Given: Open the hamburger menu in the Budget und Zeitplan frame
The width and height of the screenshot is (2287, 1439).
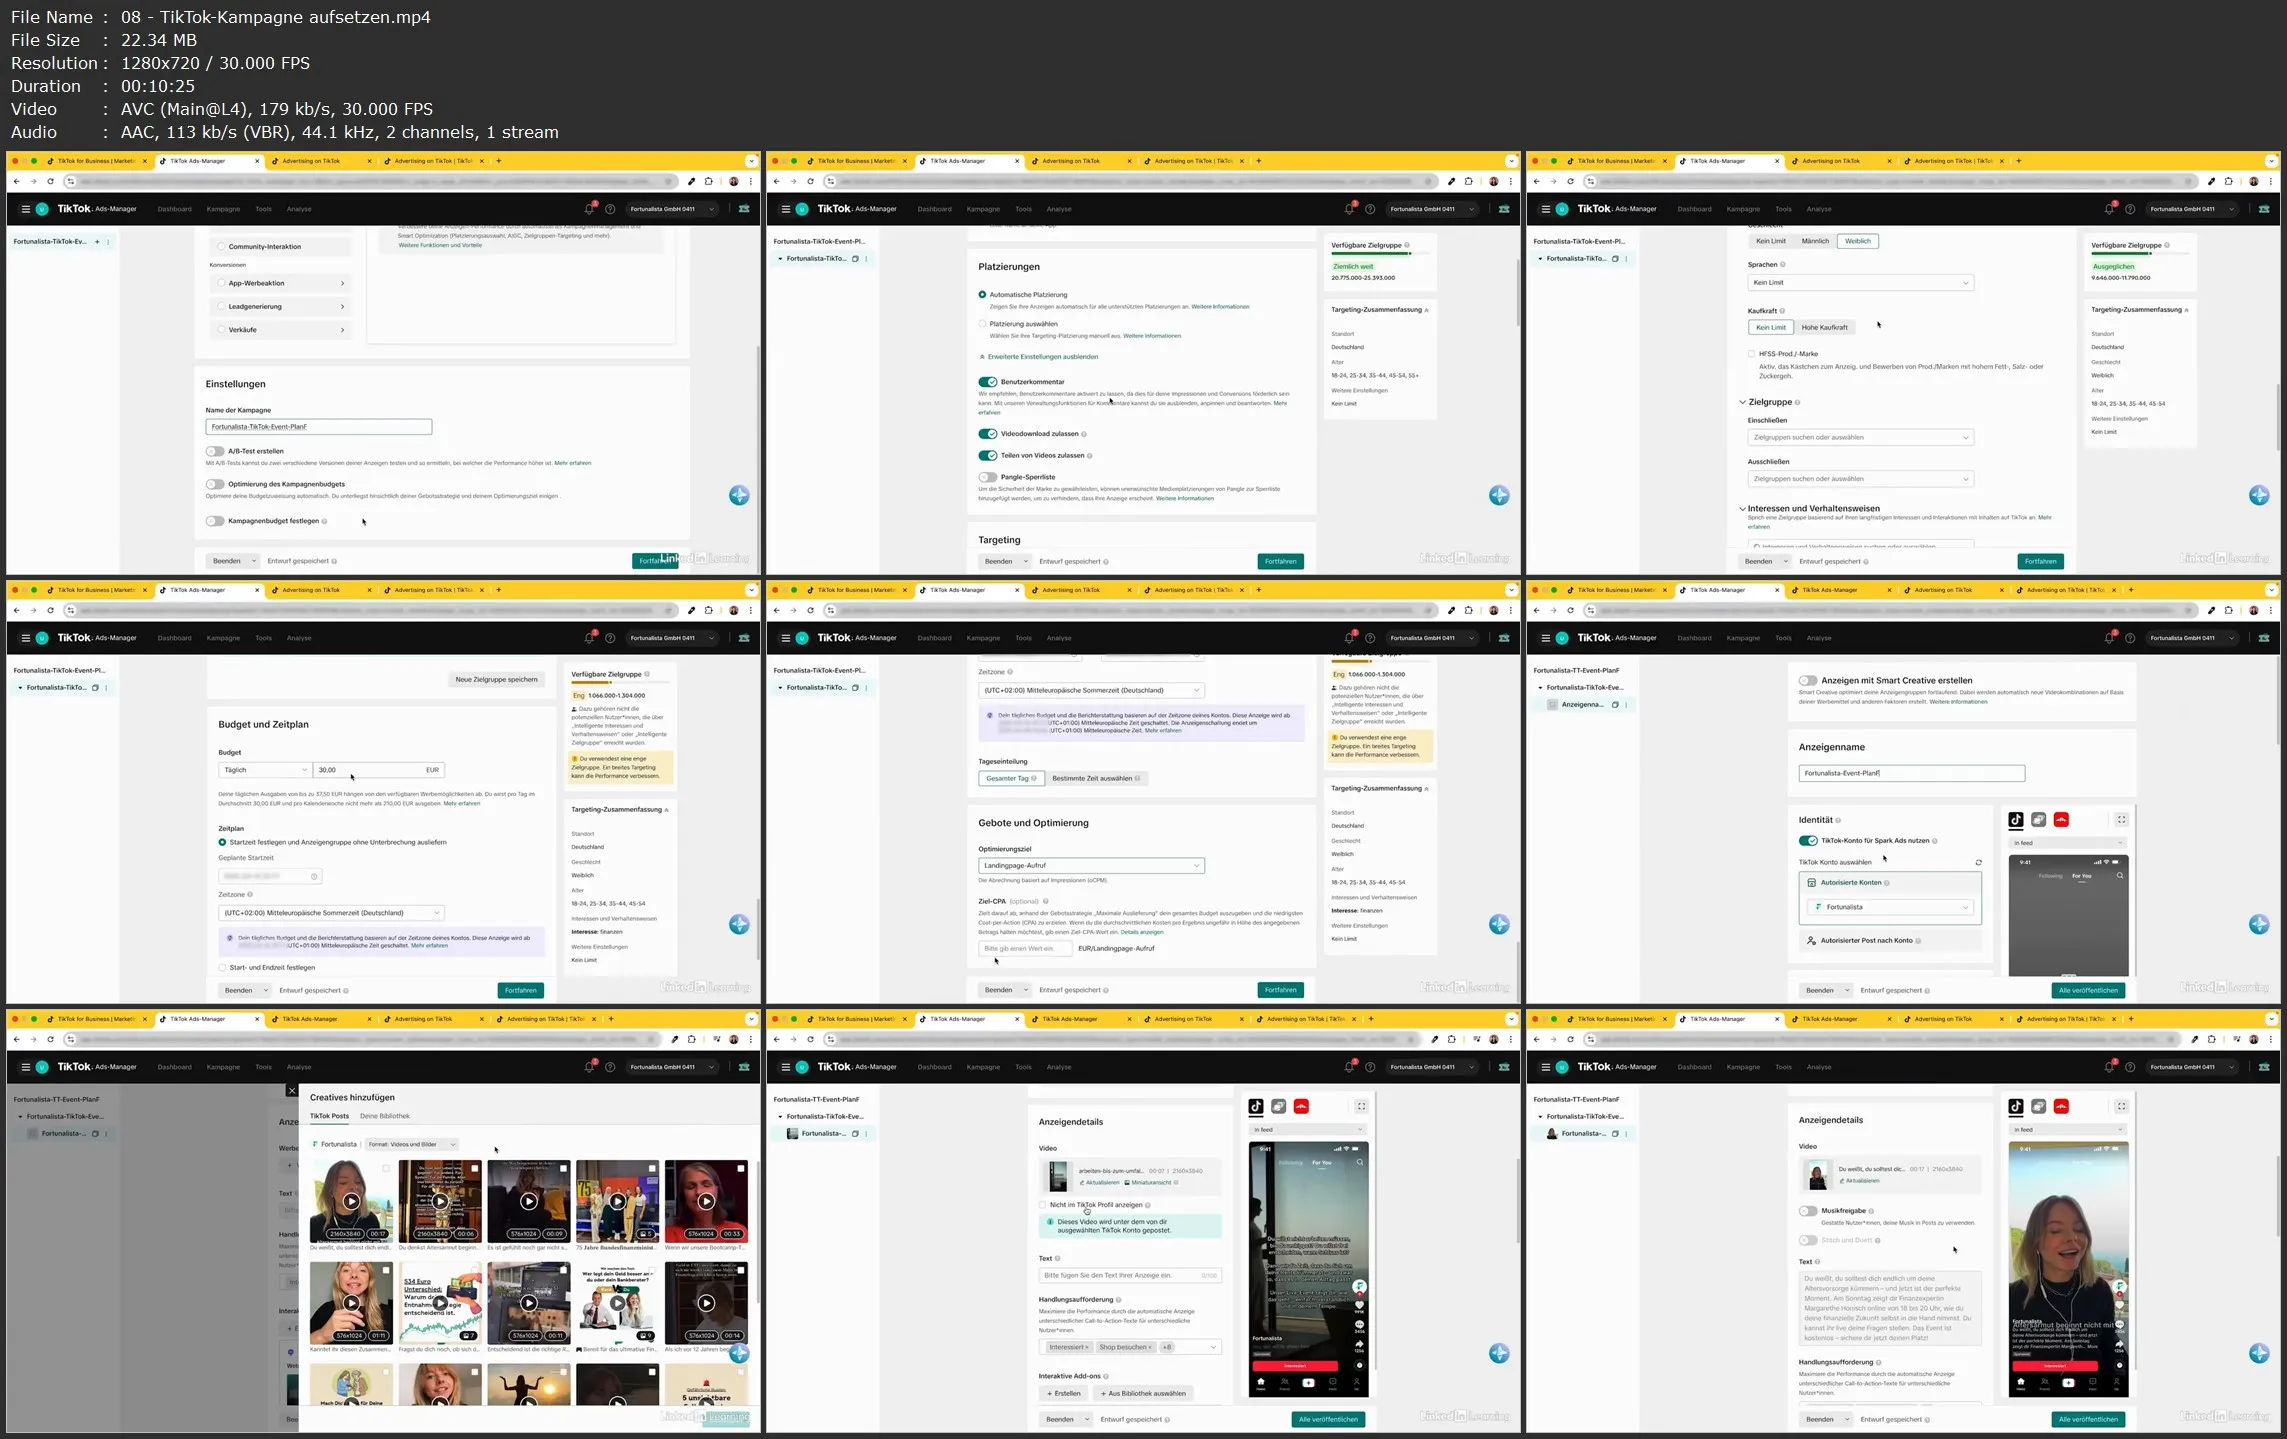Looking at the screenshot, I should [x=26, y=638].
